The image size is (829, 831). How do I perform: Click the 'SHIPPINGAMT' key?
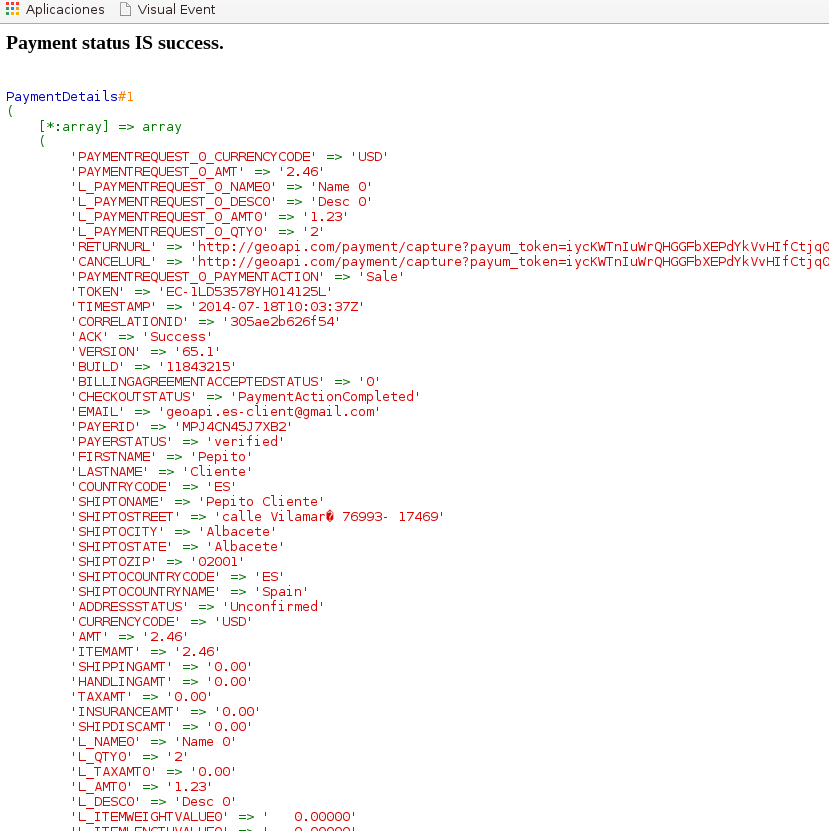(122, 667)
